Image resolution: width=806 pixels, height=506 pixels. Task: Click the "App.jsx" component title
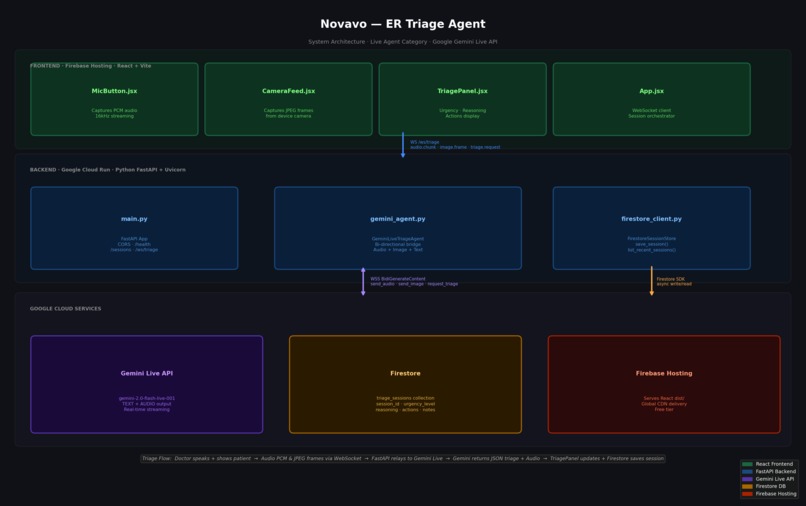(x=651, y=91)
